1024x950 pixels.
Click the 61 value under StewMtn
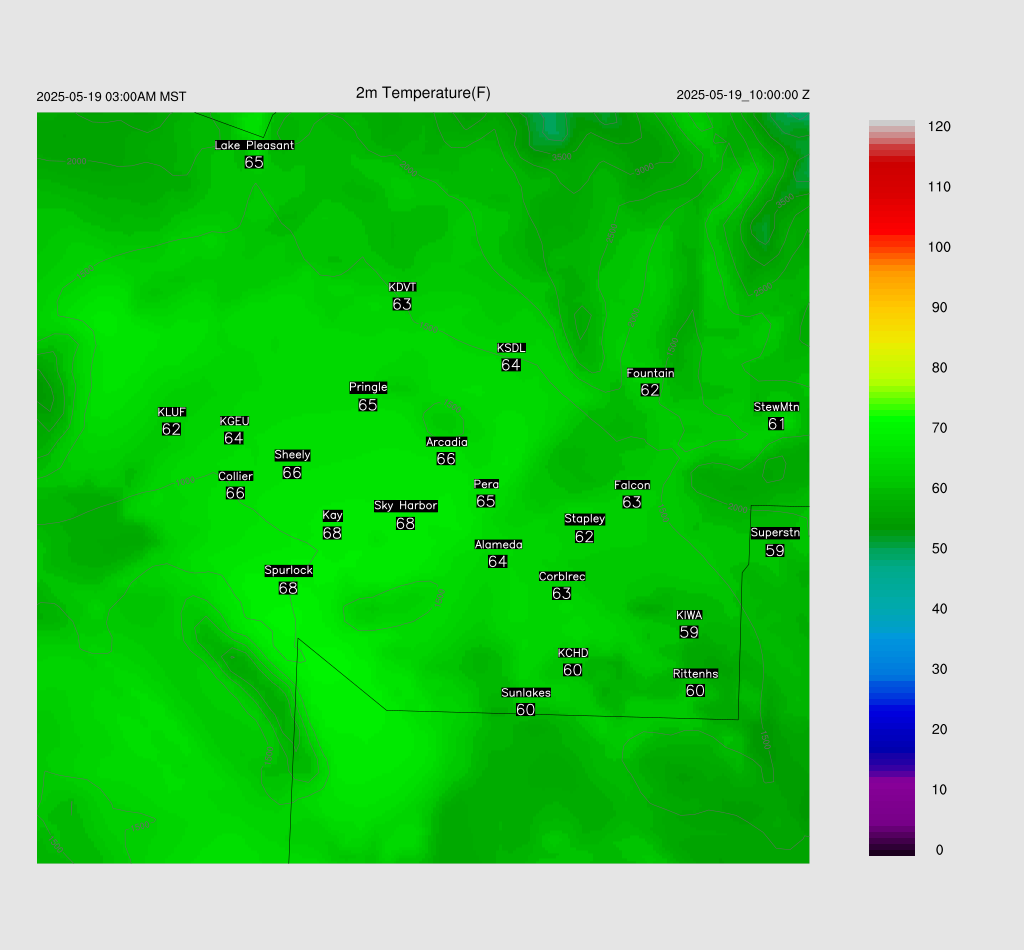[x=776, y=424]
